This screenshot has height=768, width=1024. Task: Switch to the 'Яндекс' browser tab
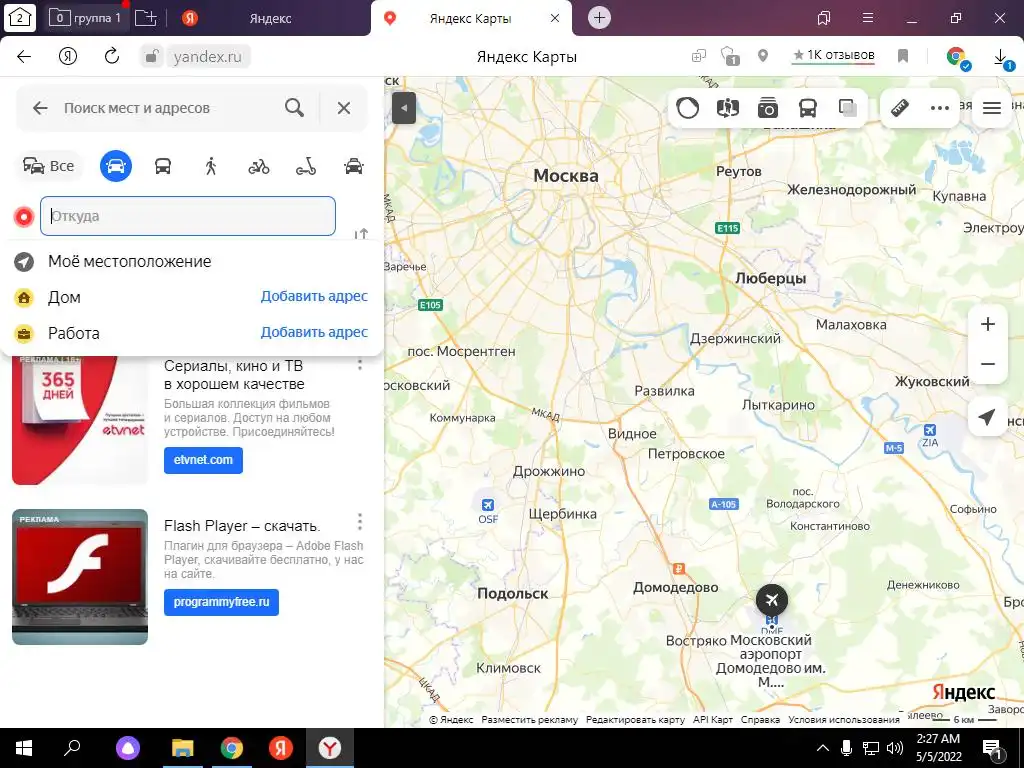[x=270, y=18]
